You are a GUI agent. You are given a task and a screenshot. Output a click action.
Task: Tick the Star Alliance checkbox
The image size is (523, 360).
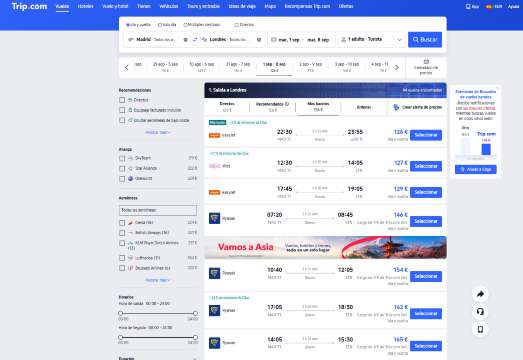click(x=122, y=168)
